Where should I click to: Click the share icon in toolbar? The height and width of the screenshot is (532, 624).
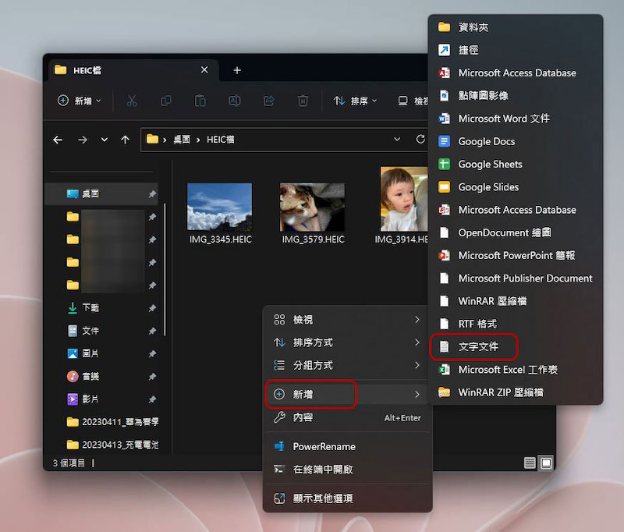(x=268, y=101)
